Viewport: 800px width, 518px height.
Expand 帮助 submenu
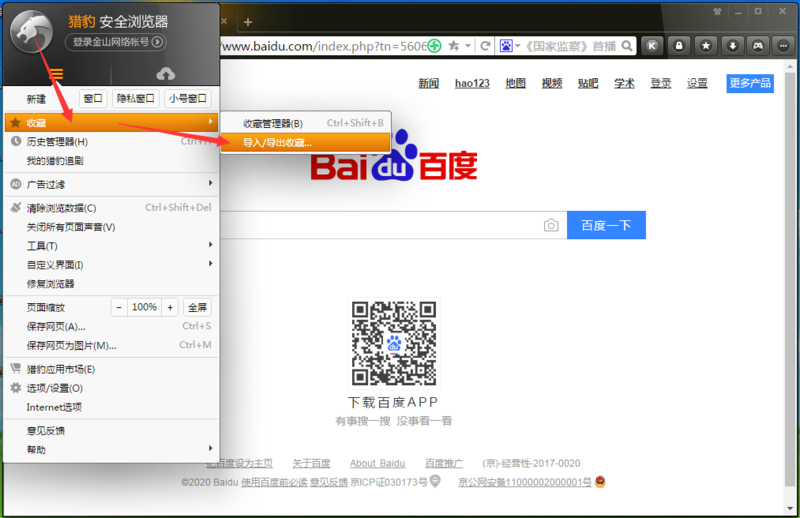point(111,450)
